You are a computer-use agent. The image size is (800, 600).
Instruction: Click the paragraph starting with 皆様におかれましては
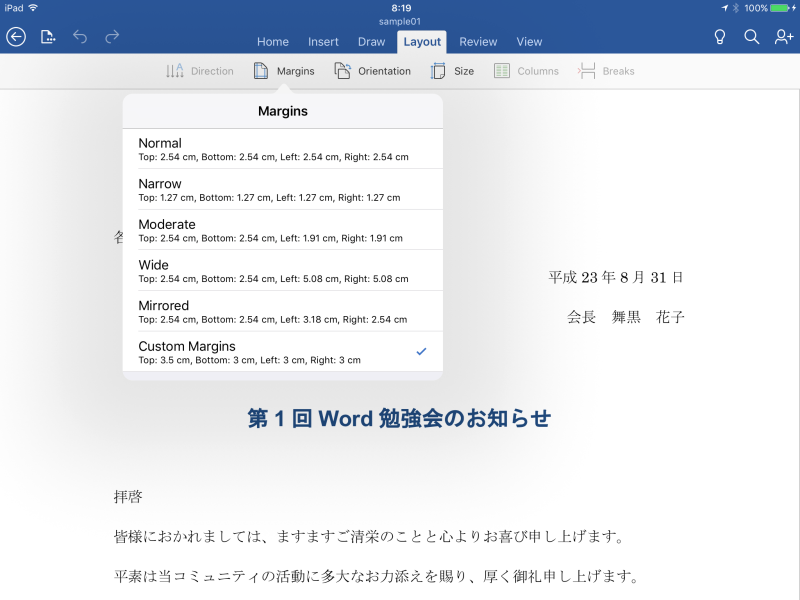[x=369, y=536]
